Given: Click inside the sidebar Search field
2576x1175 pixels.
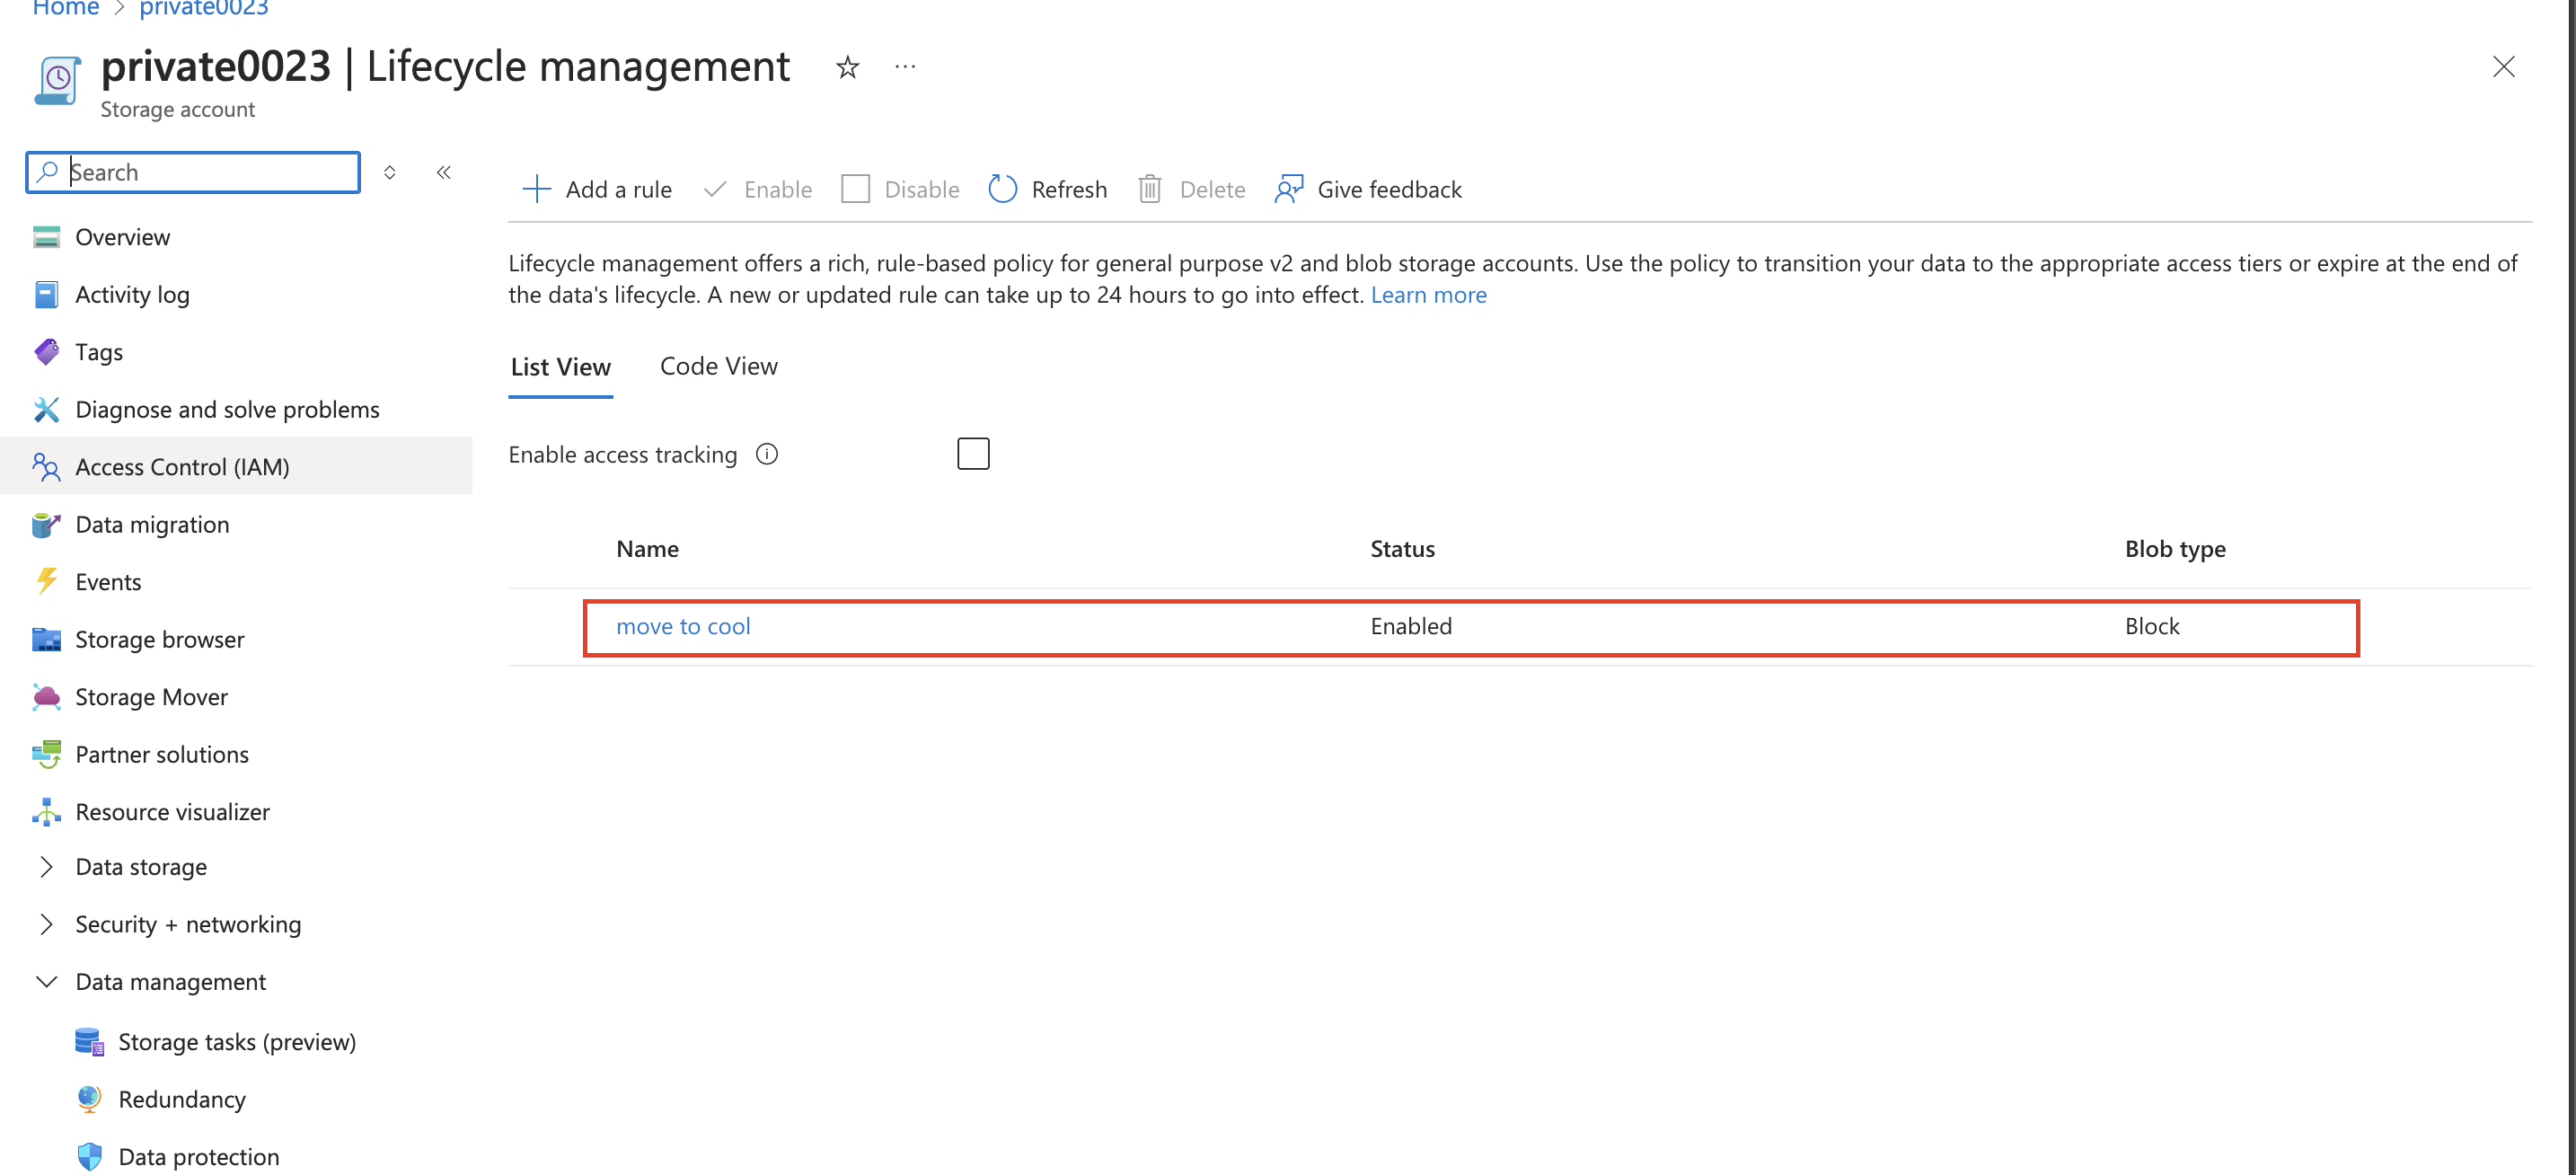Looking at the screenshot, I should click(x=193, y=172).
